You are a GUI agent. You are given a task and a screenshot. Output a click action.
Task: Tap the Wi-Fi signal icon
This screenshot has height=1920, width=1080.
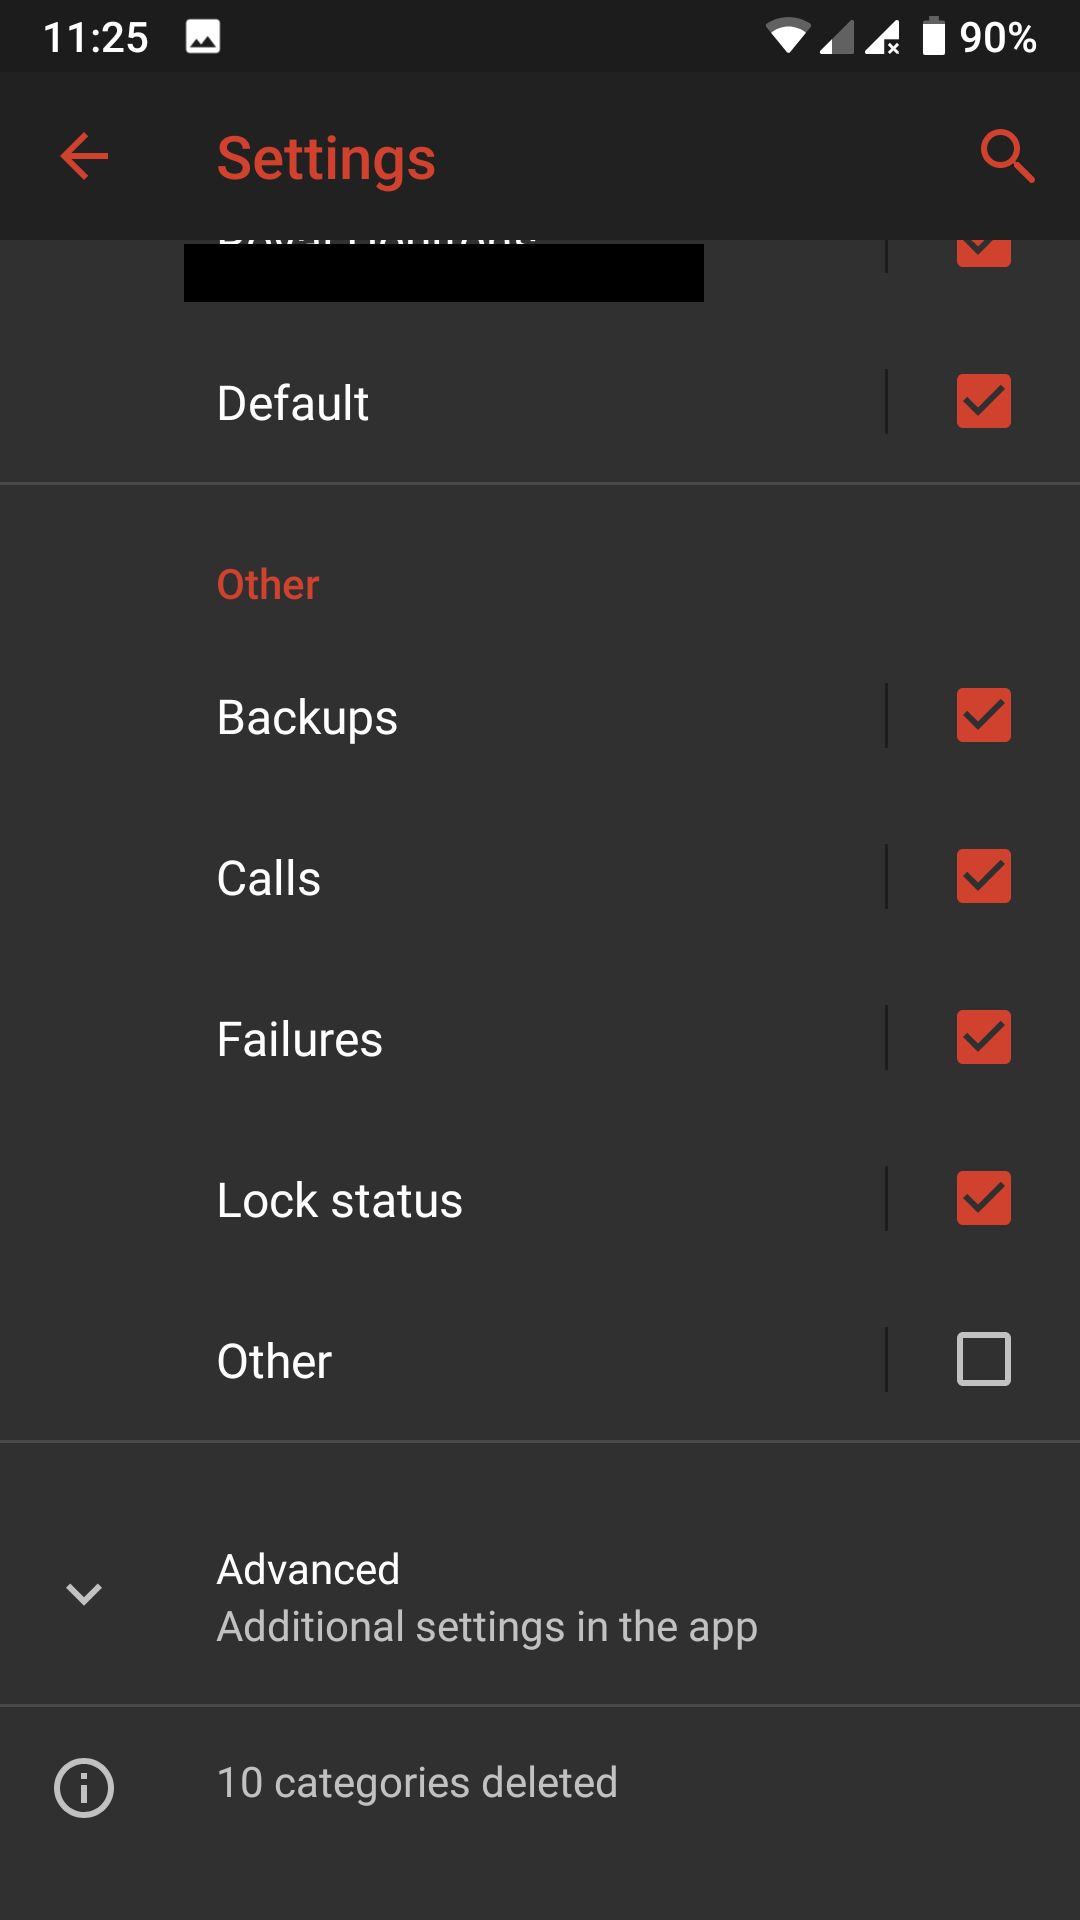coord(788,37)
